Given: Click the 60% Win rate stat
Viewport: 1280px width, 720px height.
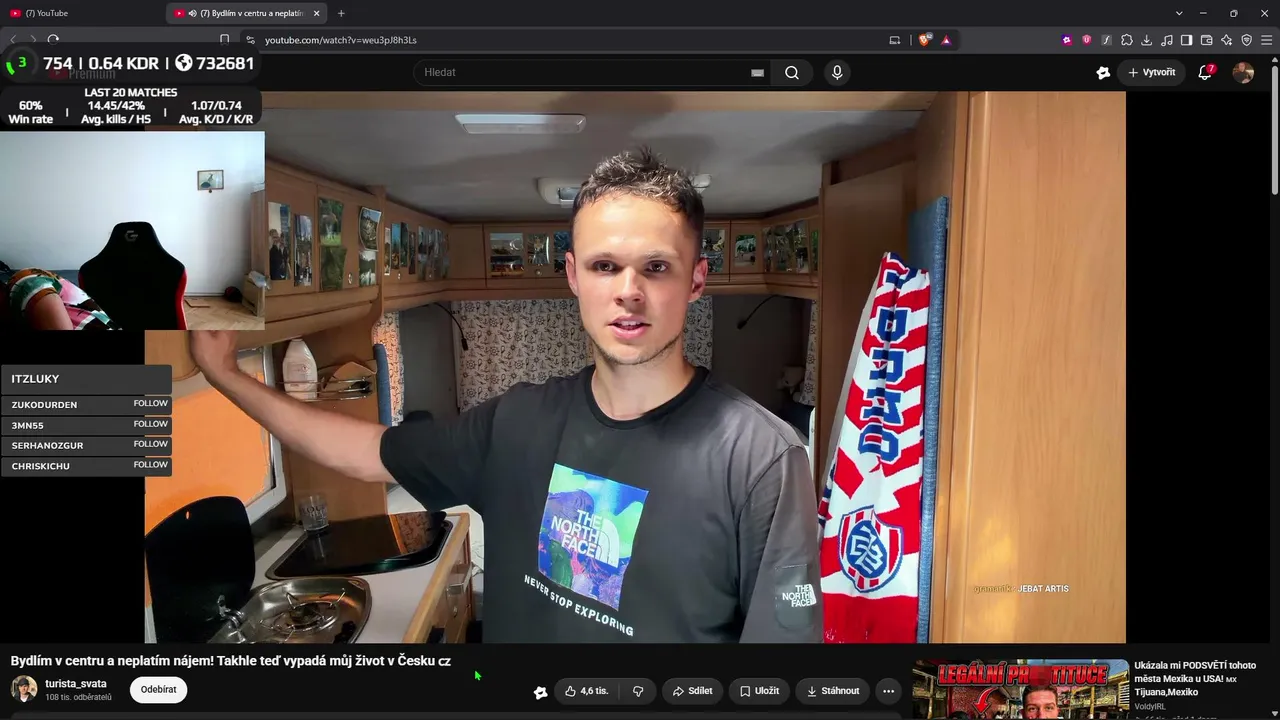Looking at the screenshot, I should 31,112.
